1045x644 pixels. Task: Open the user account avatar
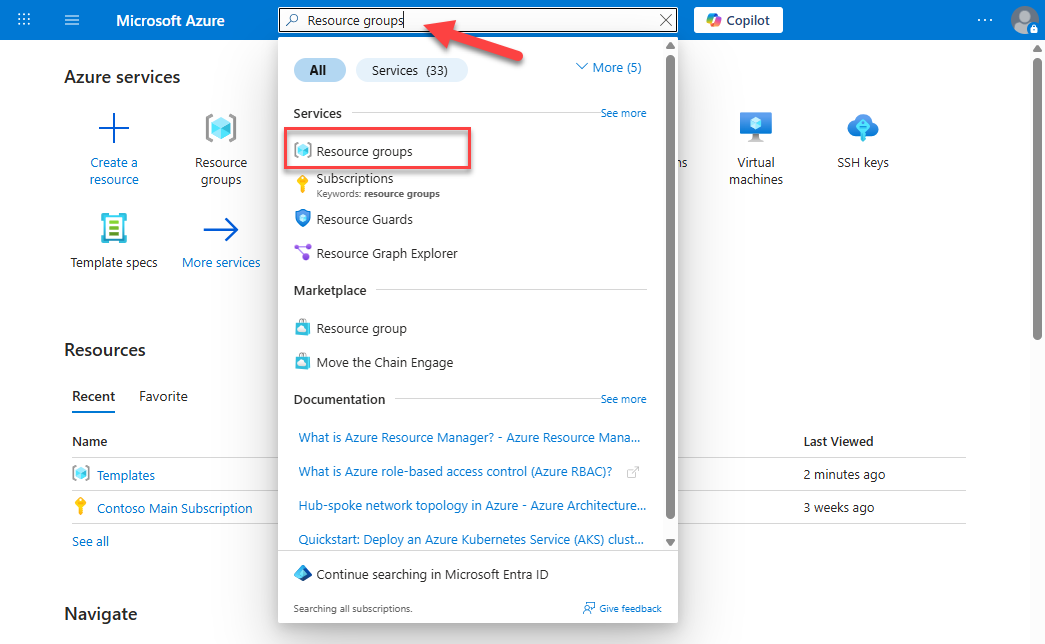[x=1025, y=20]
